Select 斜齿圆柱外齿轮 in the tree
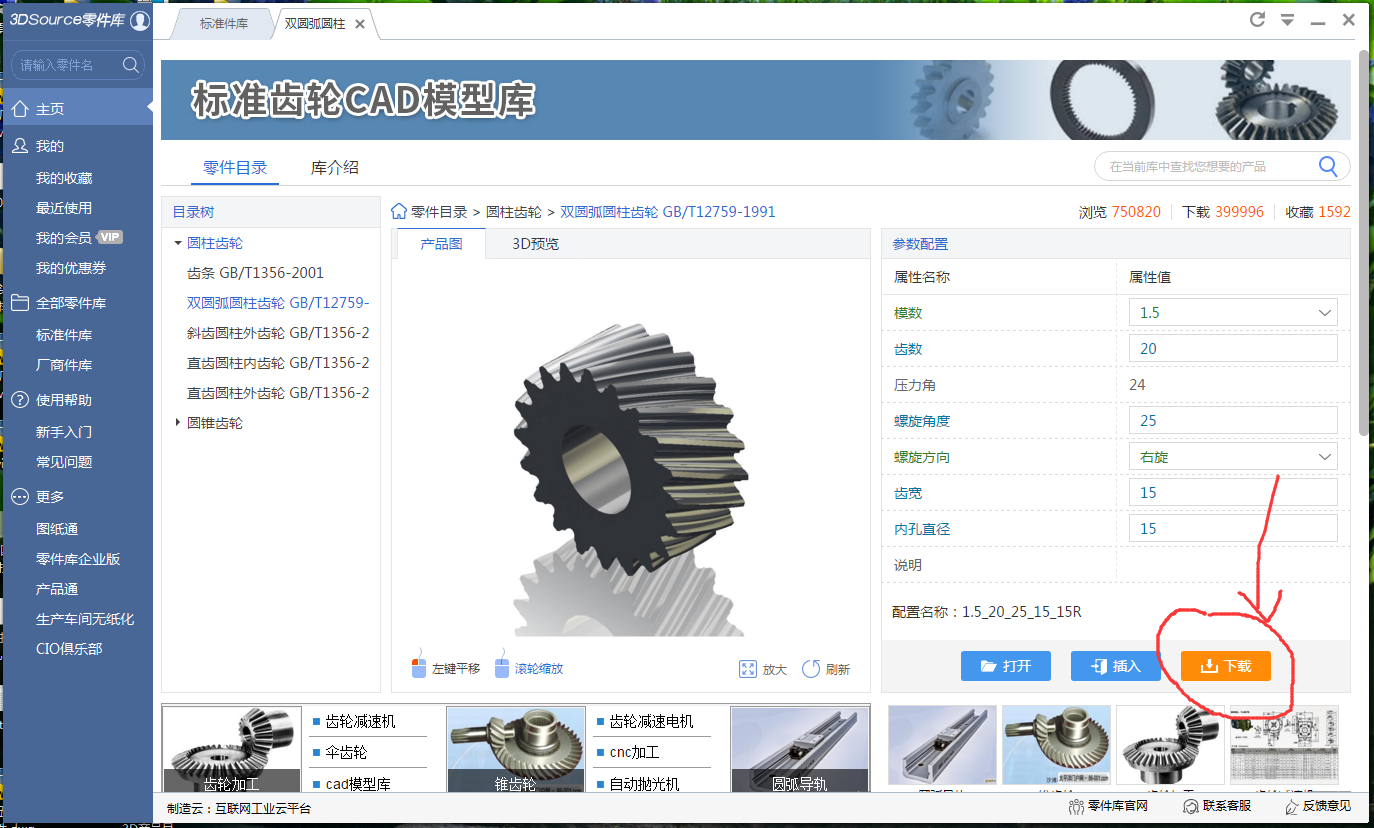This screenshot has height=828, width=1374. tap(278, 333)
